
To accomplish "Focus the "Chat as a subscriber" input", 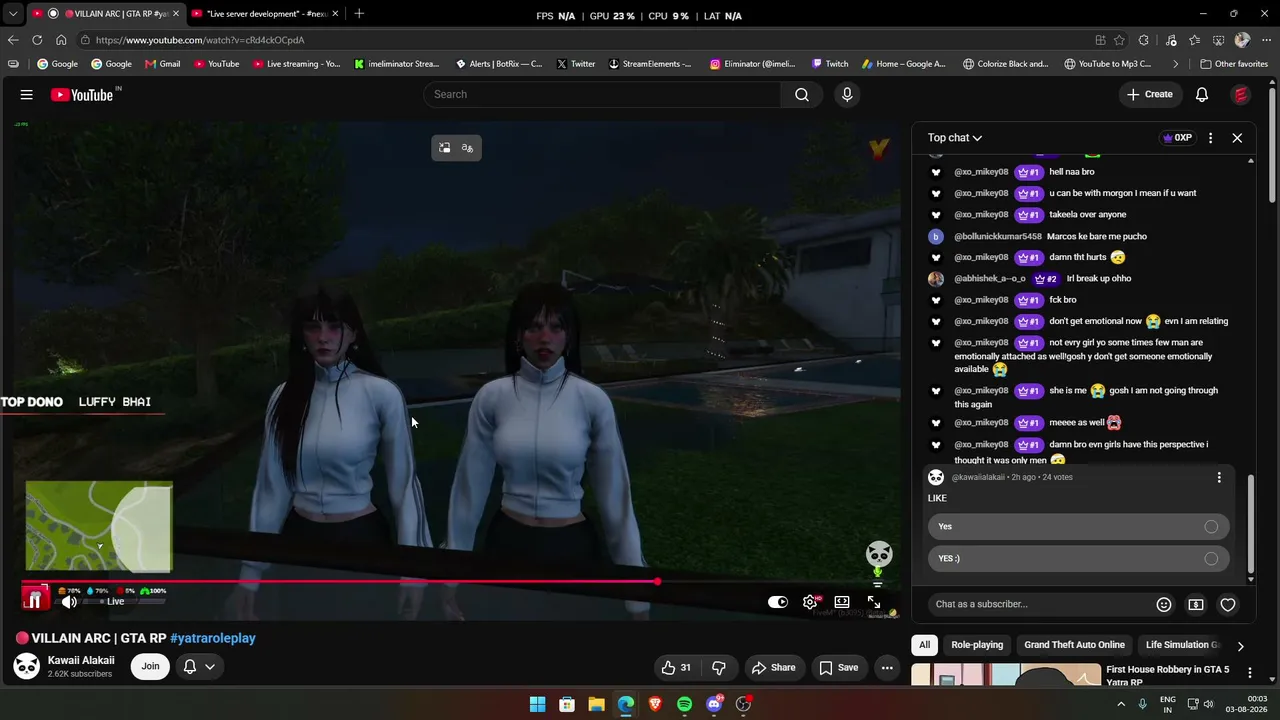I will [x=1038, y=604].
